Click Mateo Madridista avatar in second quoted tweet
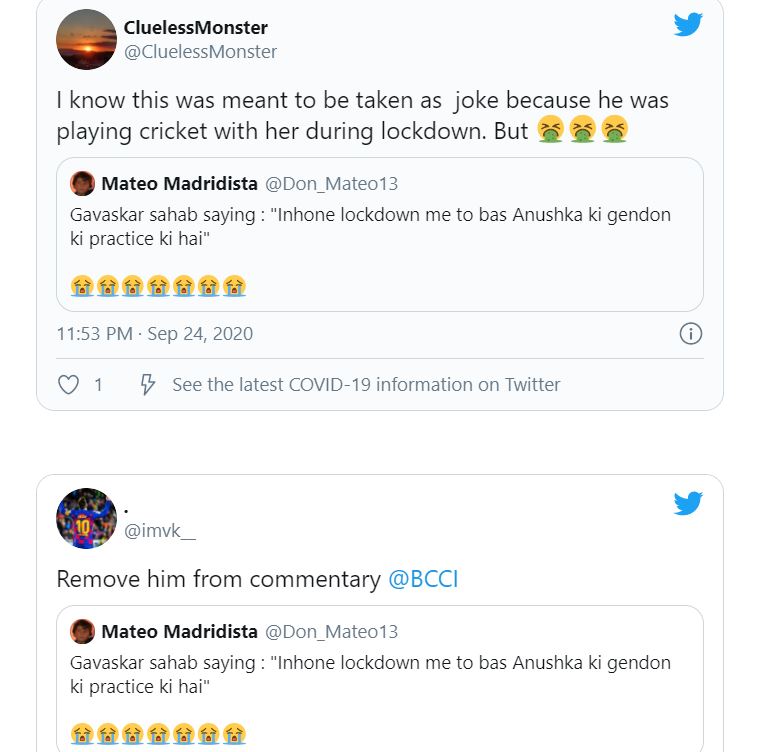757x752 pixels. coord(82,632)
